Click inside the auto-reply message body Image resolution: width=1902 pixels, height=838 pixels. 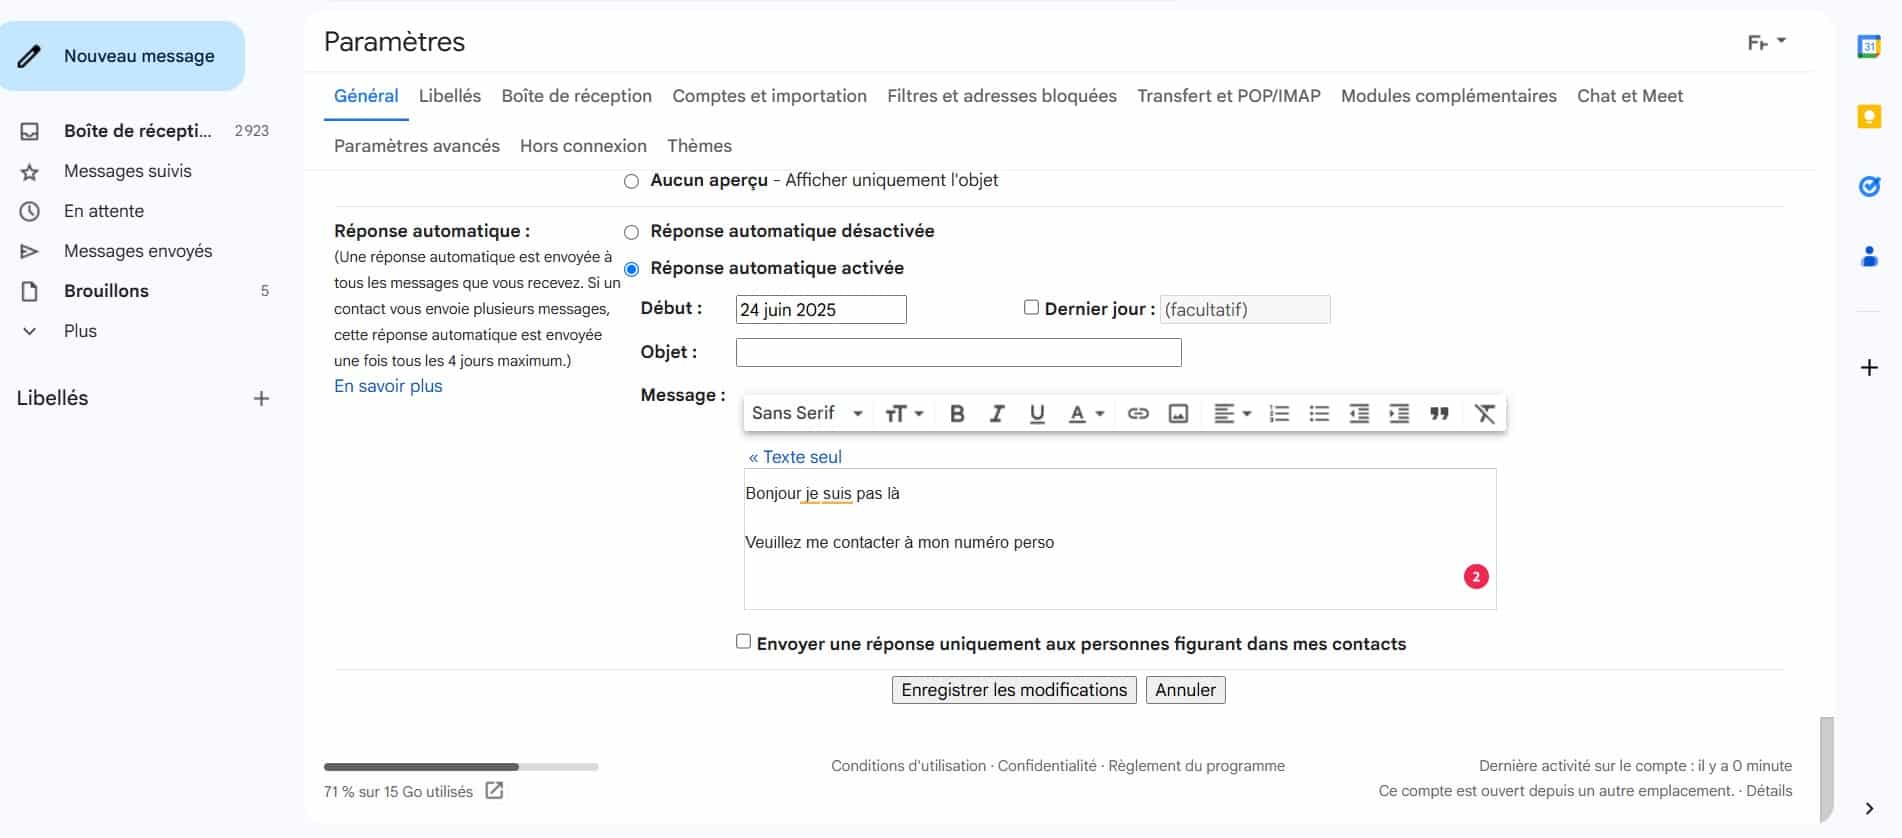click(1120, 539)
